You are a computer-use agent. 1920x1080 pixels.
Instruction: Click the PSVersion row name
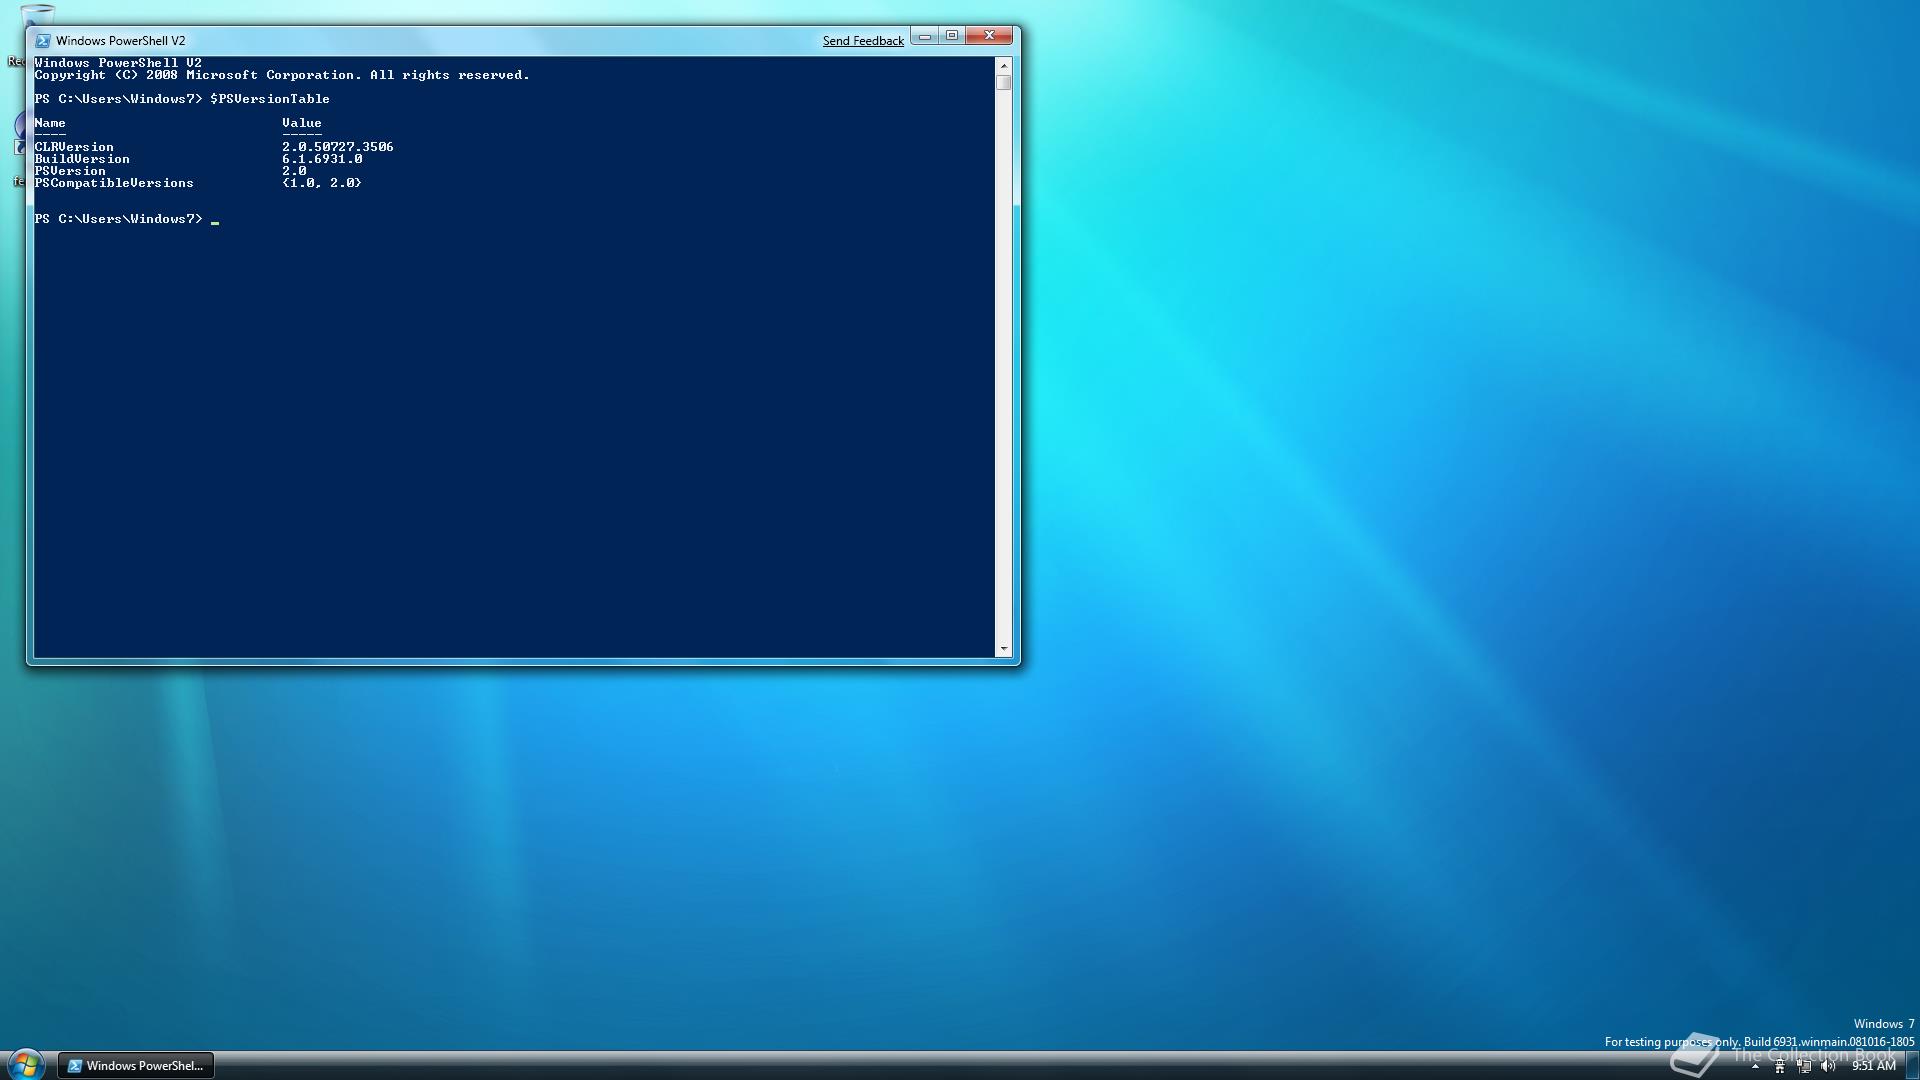click(70, 171)
